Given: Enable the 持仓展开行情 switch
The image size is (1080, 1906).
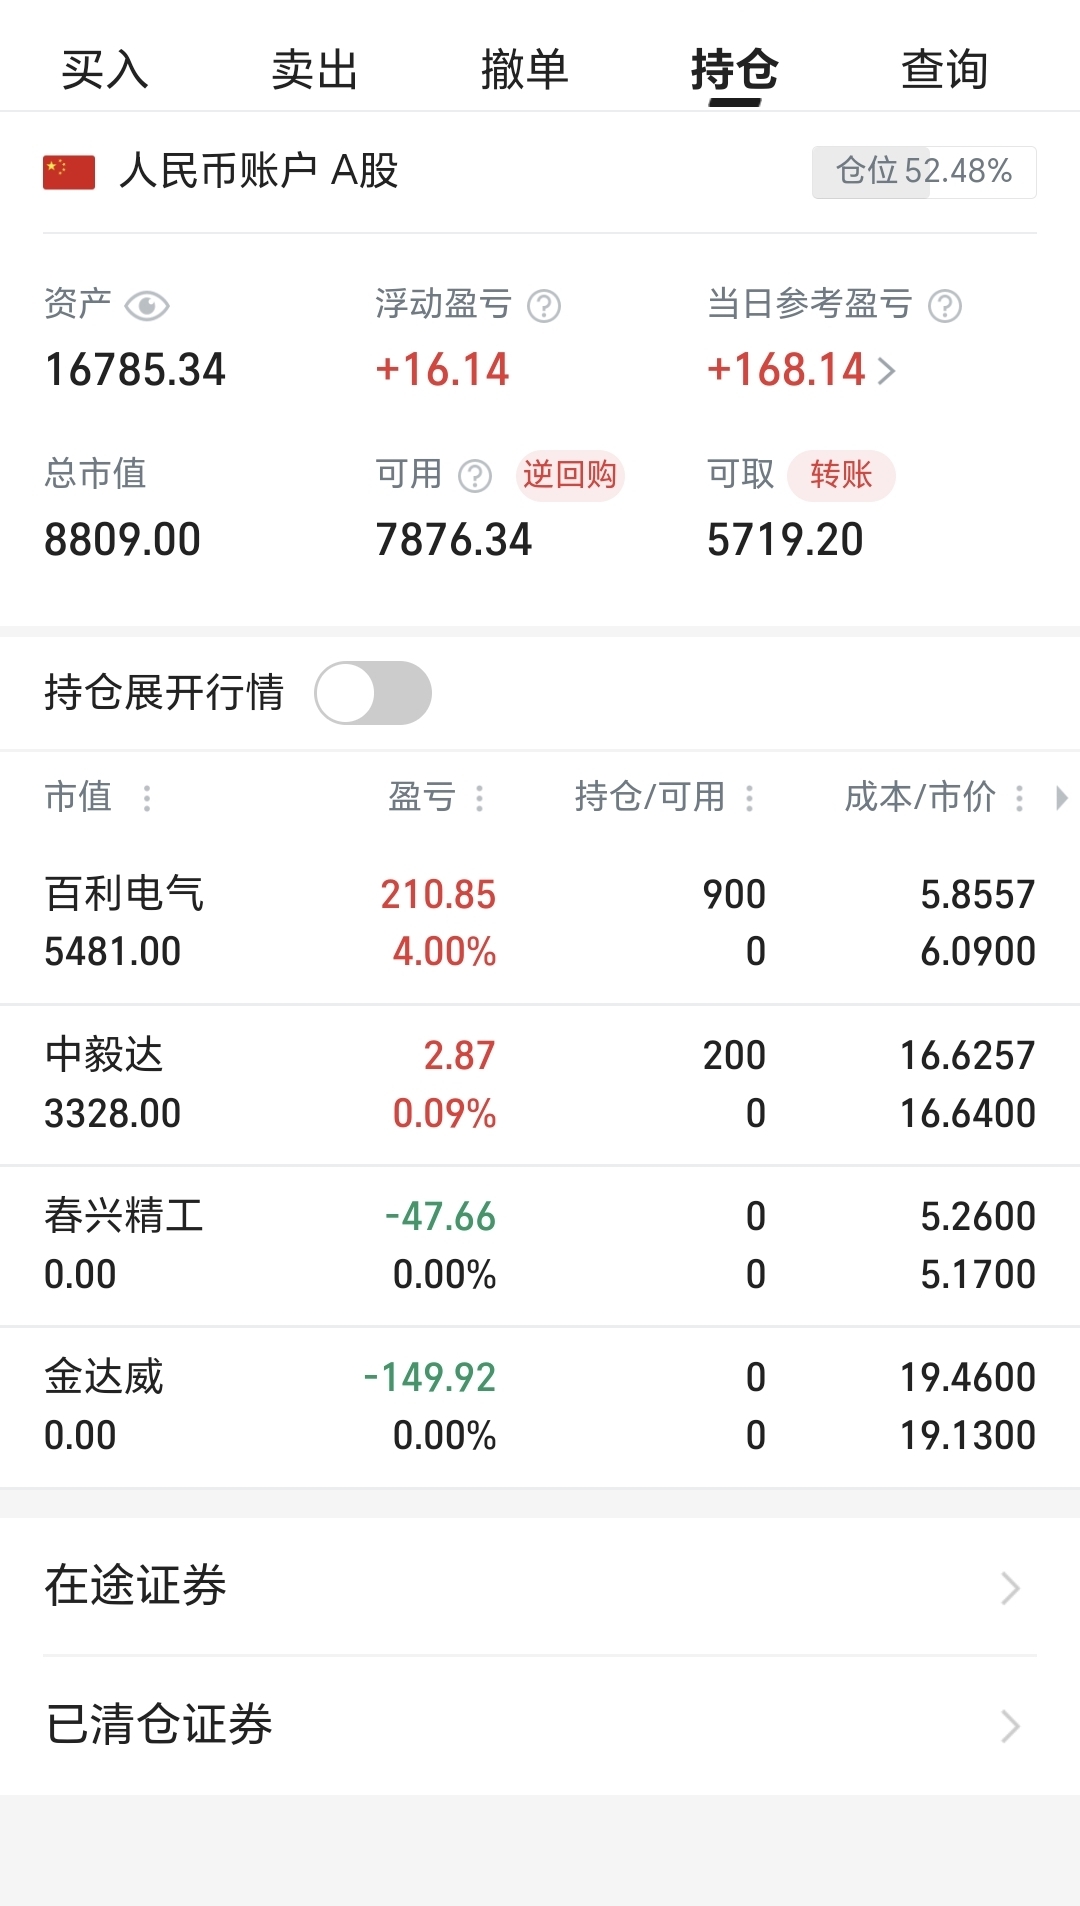Looking at the screenshot, I should (x=373, y=693).
